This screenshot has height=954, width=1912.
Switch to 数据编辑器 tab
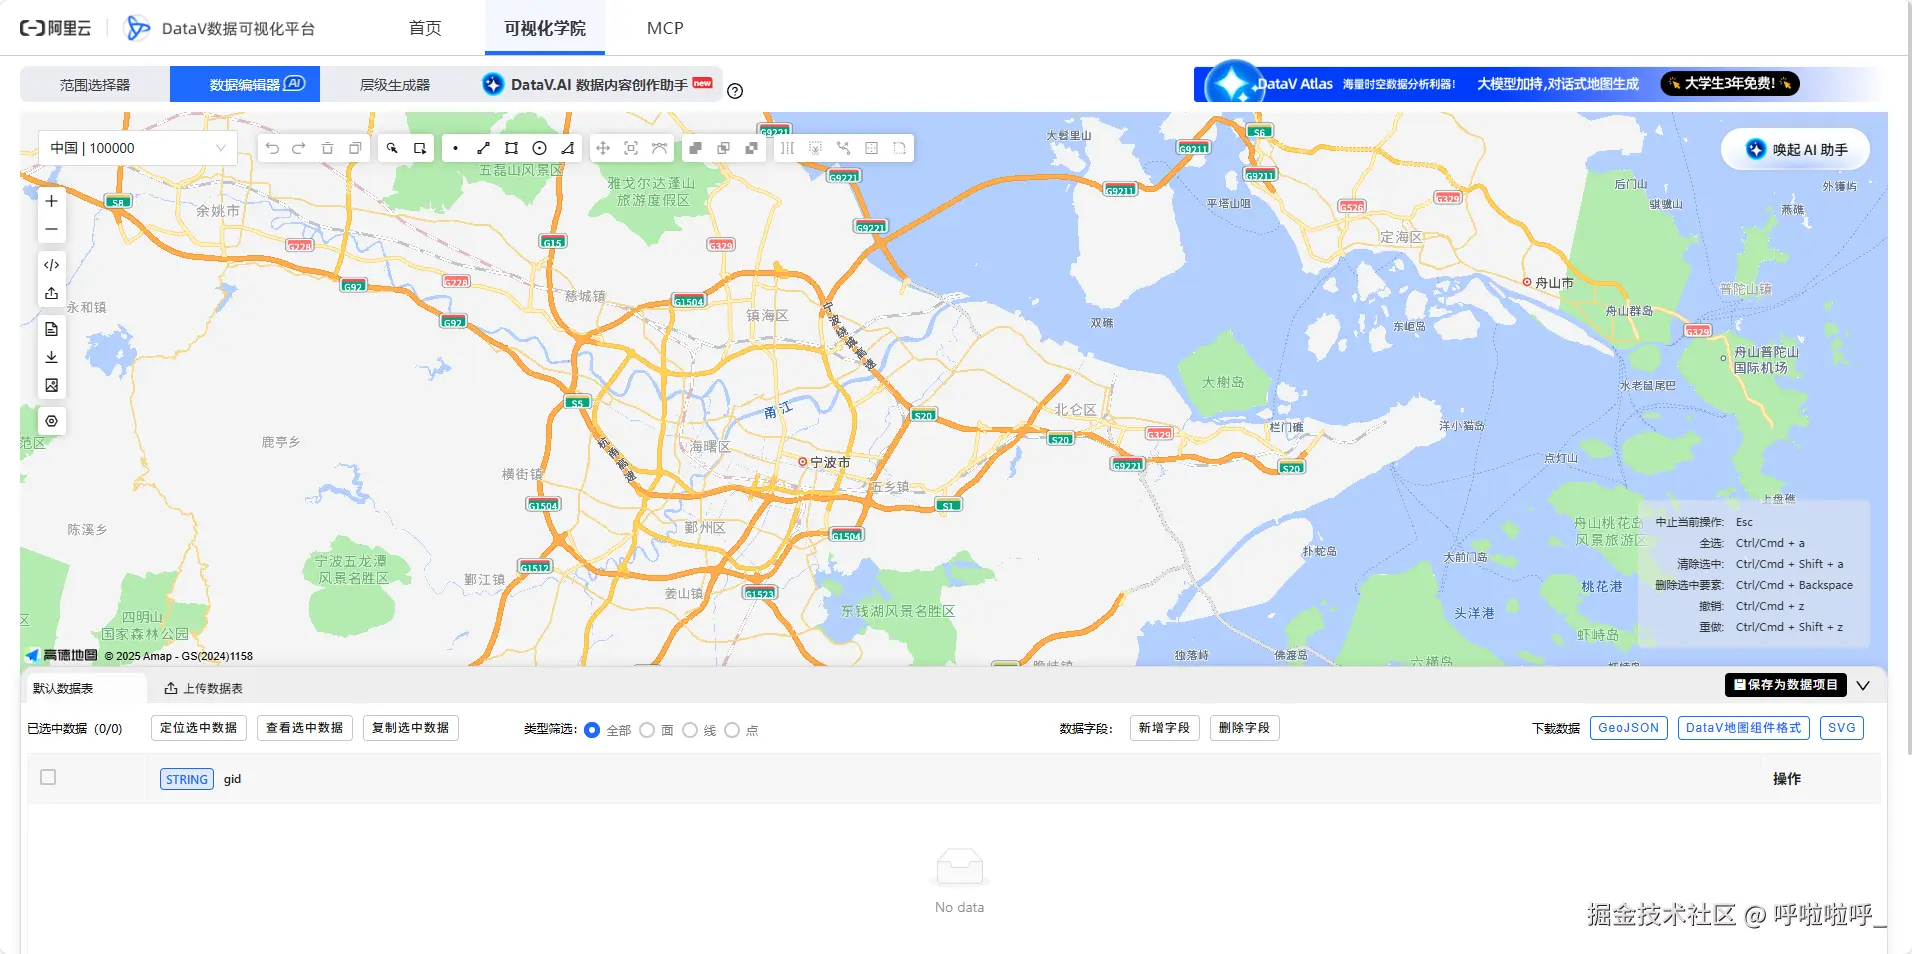pyautogui.click(x=245, y=85)
